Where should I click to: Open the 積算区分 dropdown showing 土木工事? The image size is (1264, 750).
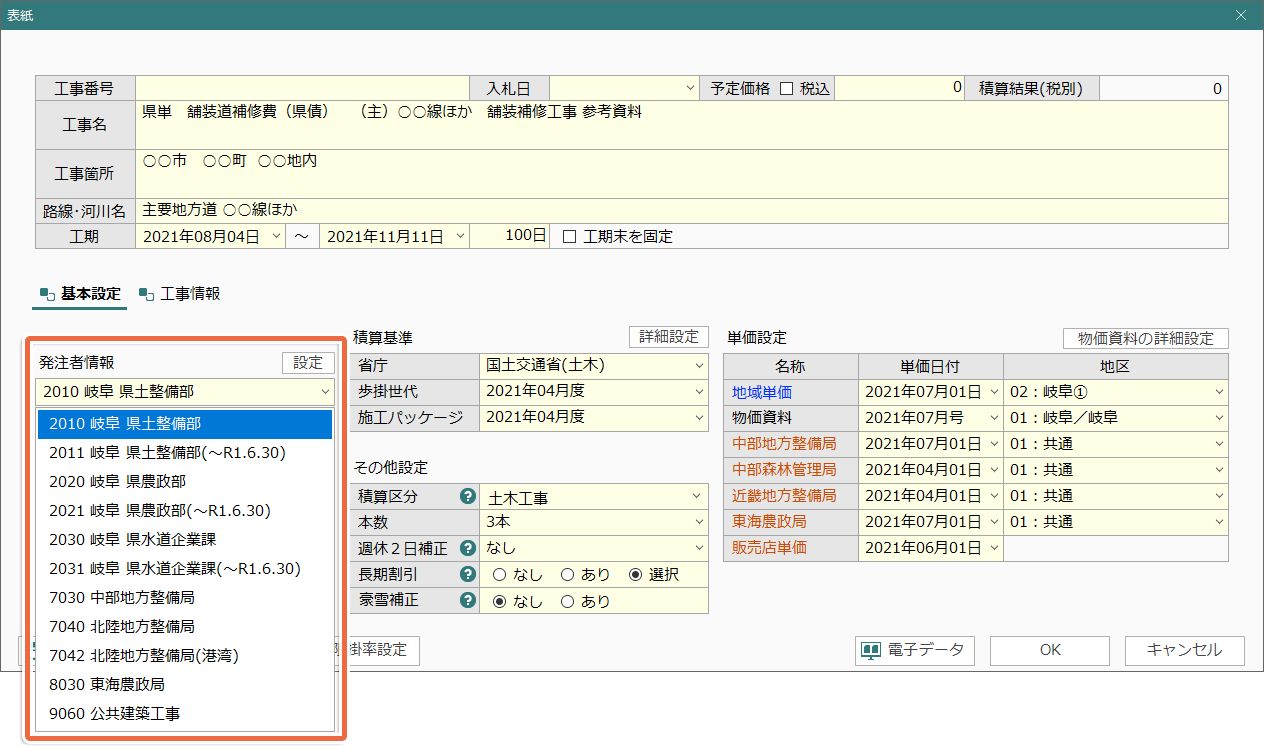pos(698,497)
